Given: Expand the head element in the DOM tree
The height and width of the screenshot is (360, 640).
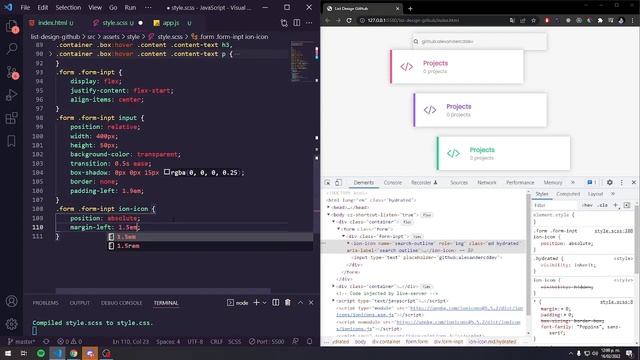Looking at the screenshot, I should (328, 207).
